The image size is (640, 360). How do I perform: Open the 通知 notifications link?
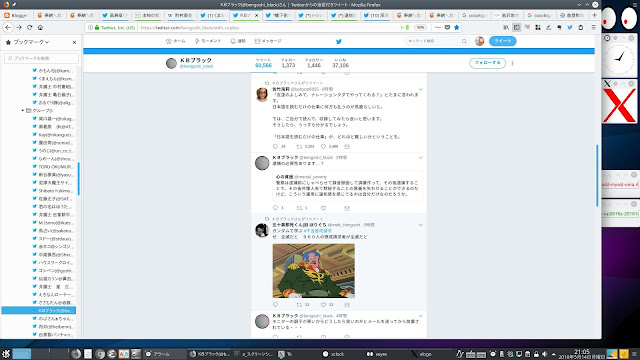point(238,41)
